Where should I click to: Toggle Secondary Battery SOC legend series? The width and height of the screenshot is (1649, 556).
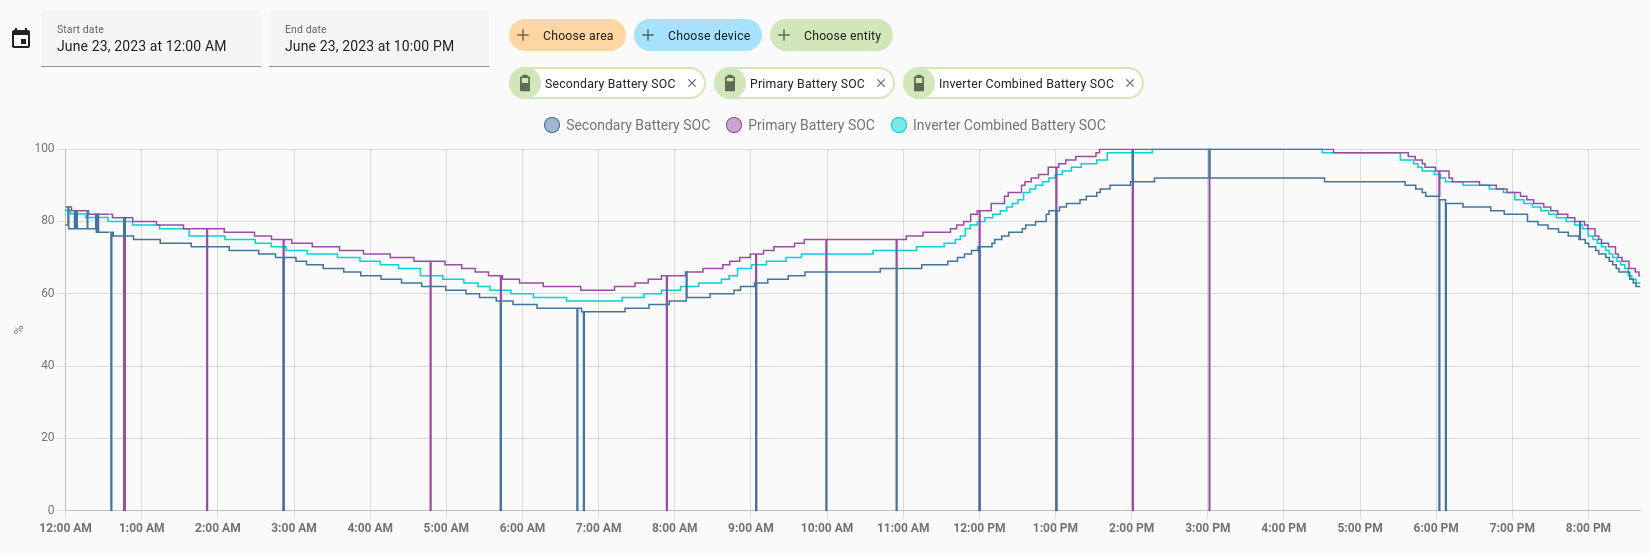627,125
